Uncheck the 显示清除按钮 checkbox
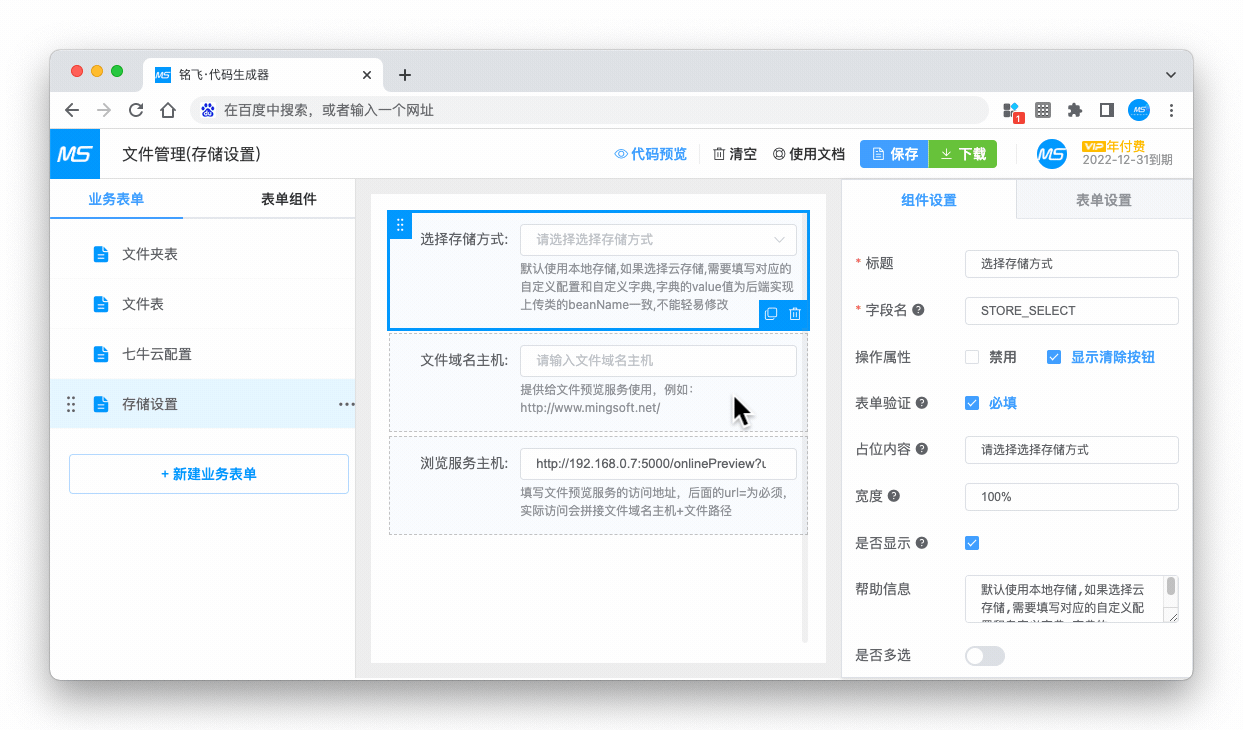This screenshot has width=1243, height=730. point(1054,357)
